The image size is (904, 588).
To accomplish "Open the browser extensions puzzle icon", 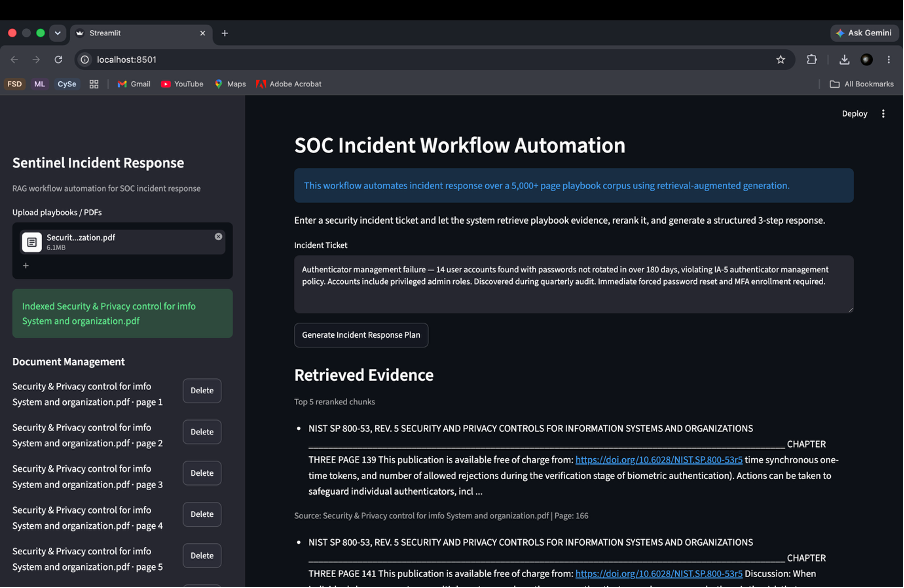I will tap(812, 59).
